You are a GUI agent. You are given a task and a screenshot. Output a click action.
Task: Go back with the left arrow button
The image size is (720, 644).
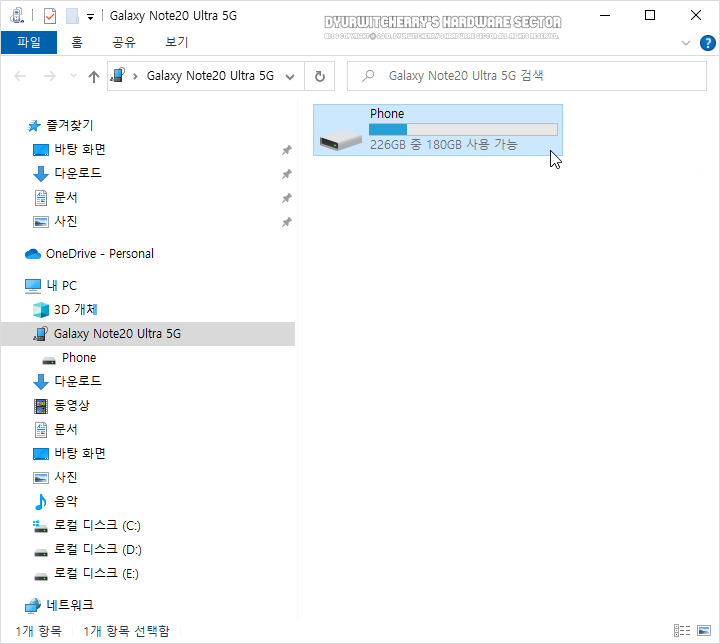point(20,76)
